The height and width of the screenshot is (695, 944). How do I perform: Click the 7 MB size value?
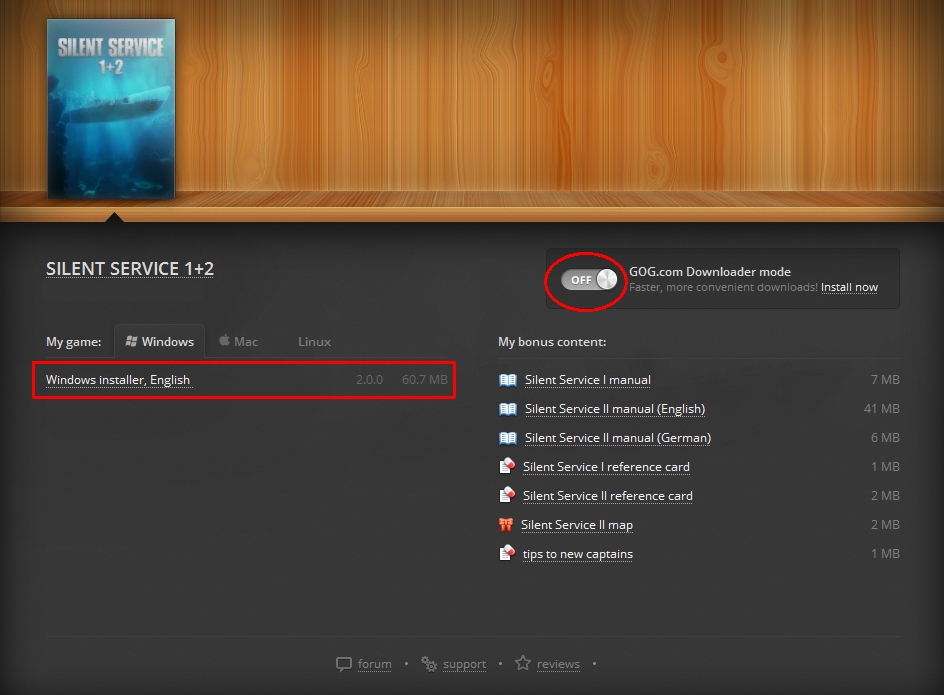click(x=885, y=380)
